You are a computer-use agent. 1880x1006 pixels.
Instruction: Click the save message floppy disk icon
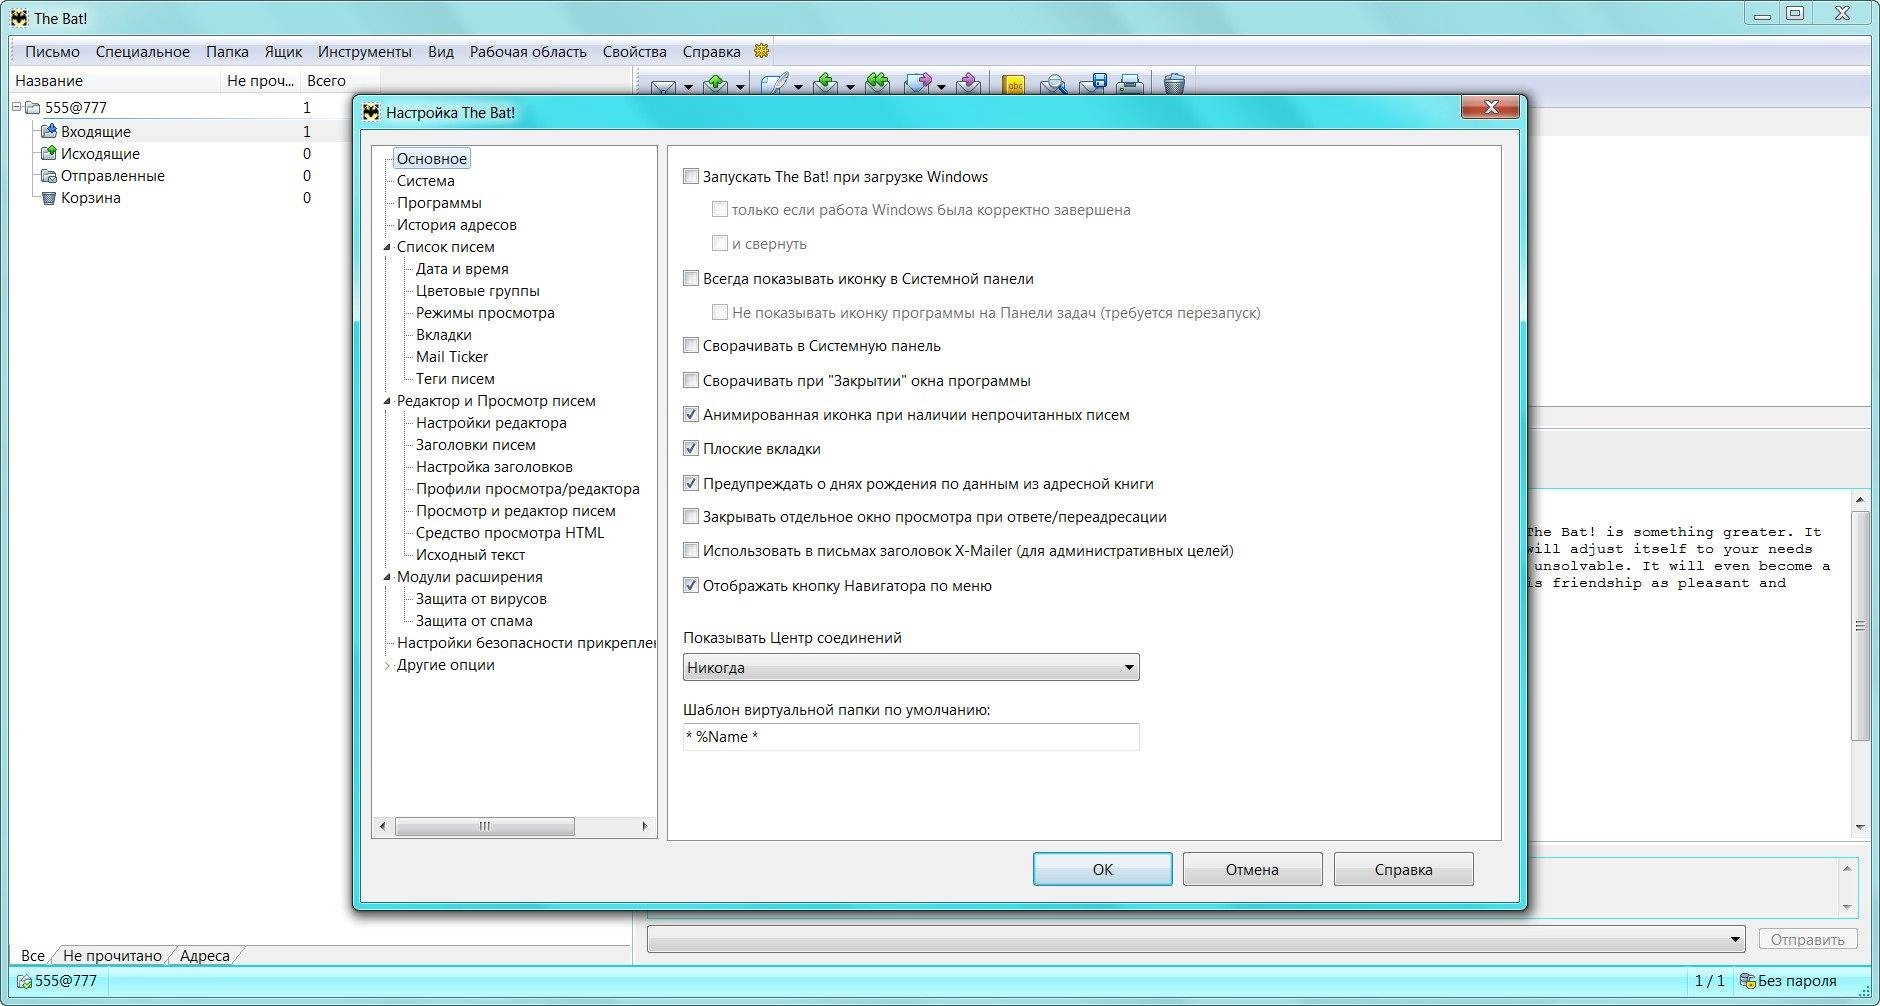point(1092,85)
